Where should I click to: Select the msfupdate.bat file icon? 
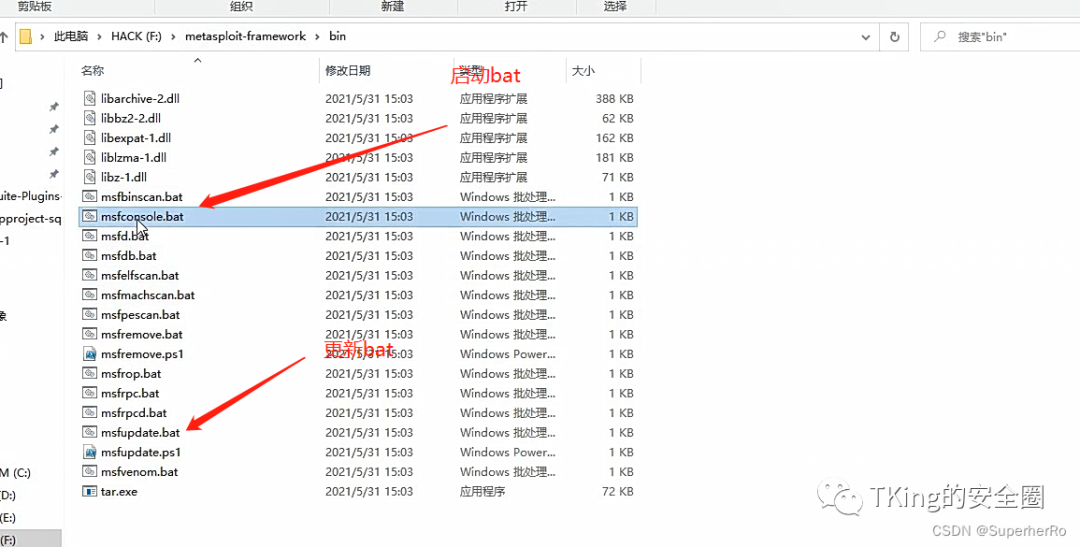(x=90, y=433)
